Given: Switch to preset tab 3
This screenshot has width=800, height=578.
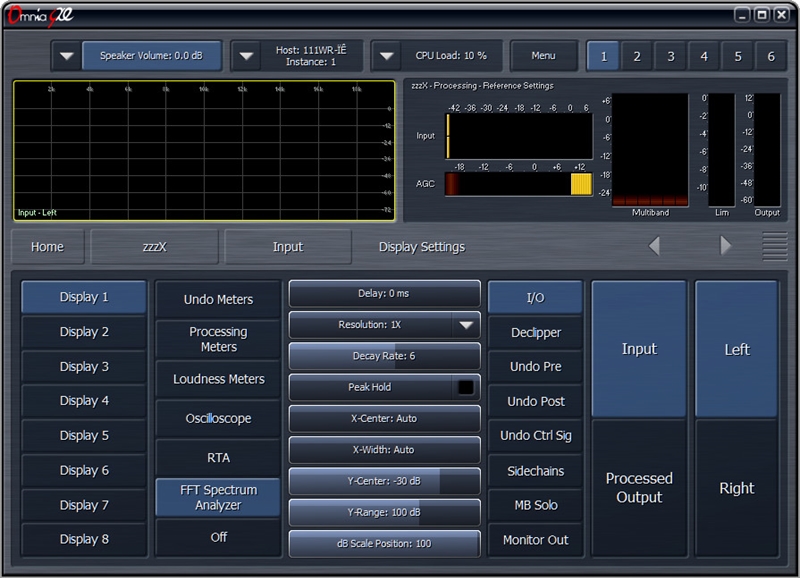Looking at the screenshot, I should point(670,56).
